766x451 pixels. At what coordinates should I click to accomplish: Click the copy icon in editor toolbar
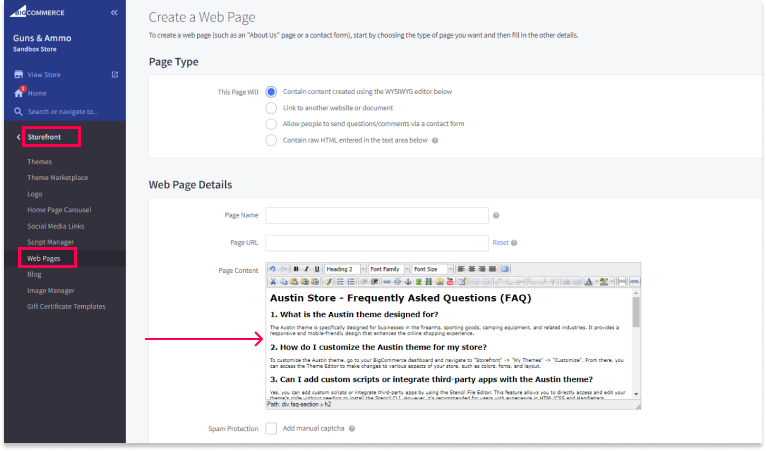(284, 281)
